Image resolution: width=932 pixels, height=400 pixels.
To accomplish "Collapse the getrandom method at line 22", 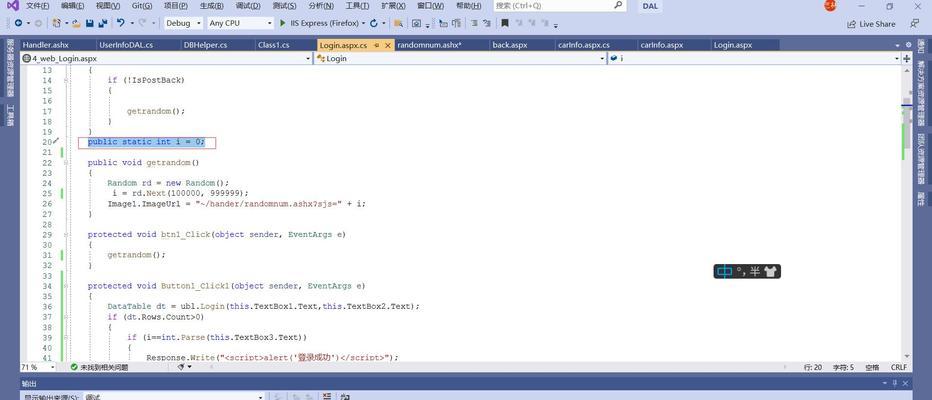I will click(x=67, y=162).
